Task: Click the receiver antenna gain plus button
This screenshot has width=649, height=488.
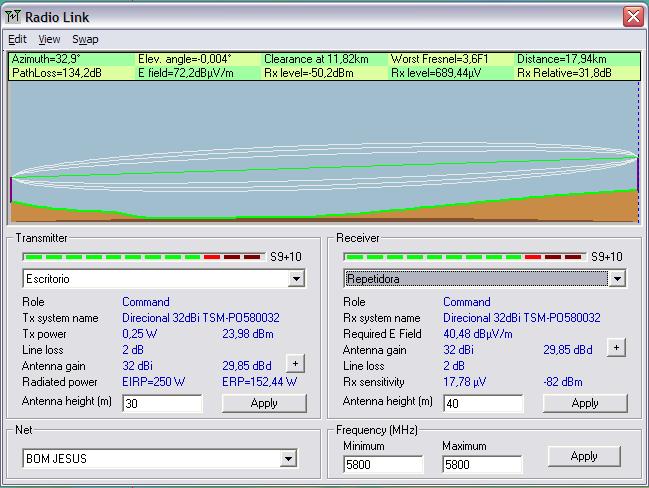Action: tap(617, 348)
